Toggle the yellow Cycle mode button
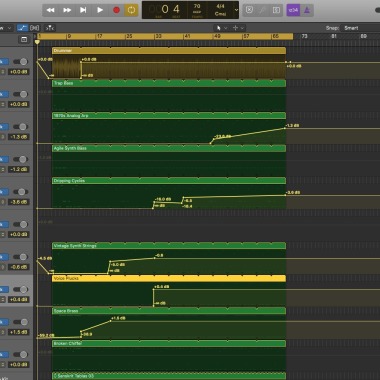This screenshot has height=380, width=380. coord(131,10)
